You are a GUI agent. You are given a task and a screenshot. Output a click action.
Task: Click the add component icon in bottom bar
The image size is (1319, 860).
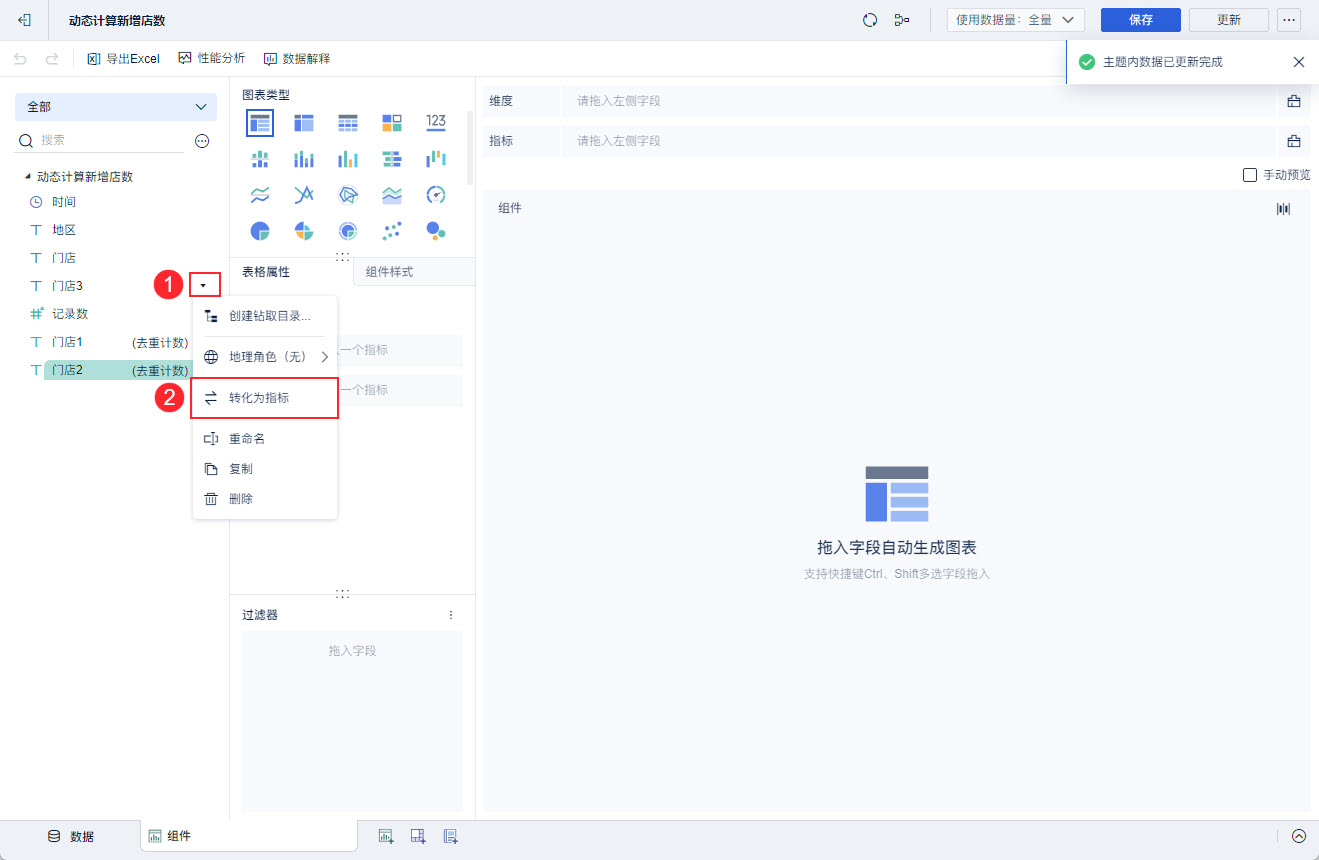click(386, 836)
